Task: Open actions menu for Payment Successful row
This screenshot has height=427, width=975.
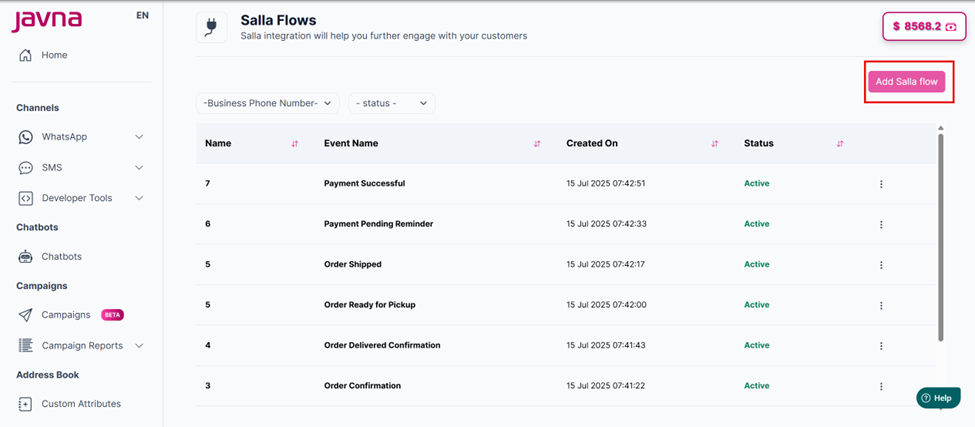Action: [881, 184]
